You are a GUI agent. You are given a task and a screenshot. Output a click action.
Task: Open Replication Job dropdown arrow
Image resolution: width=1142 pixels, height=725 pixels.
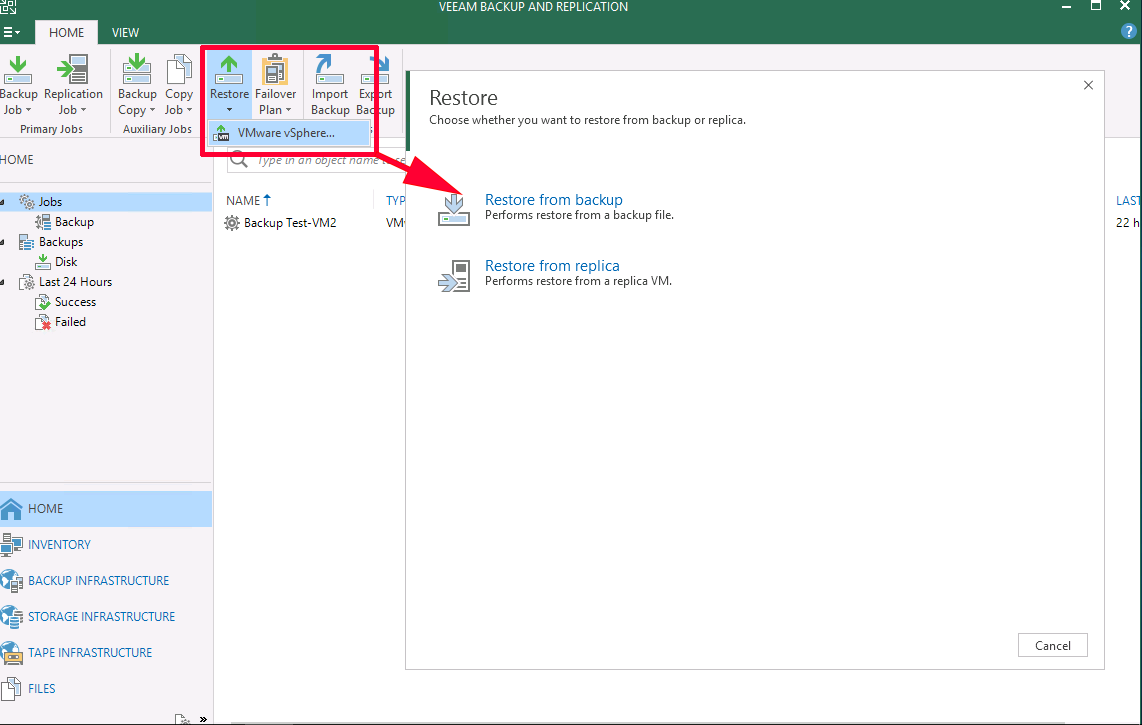click(83, 110)
